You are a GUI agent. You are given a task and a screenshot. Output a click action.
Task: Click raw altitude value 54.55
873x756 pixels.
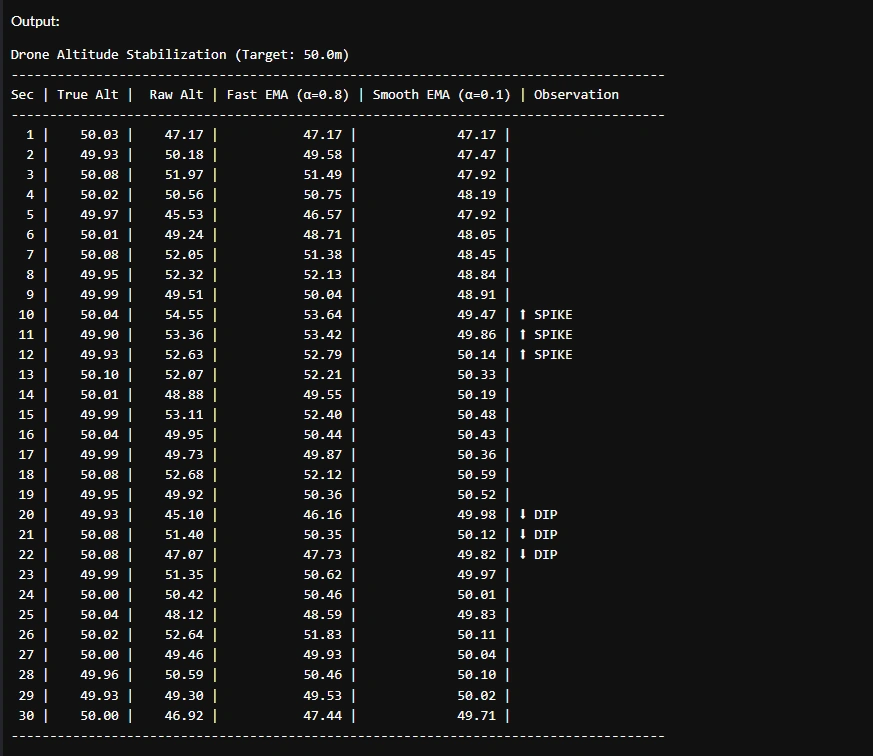tap(184, 315)
